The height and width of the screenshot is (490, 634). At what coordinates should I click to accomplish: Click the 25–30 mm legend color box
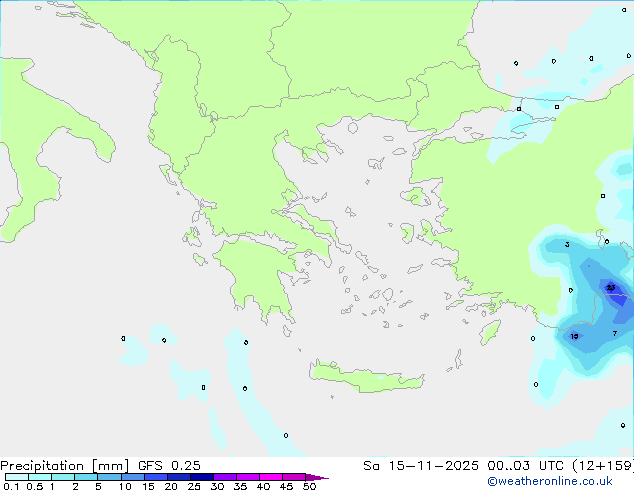pos(201,477)
